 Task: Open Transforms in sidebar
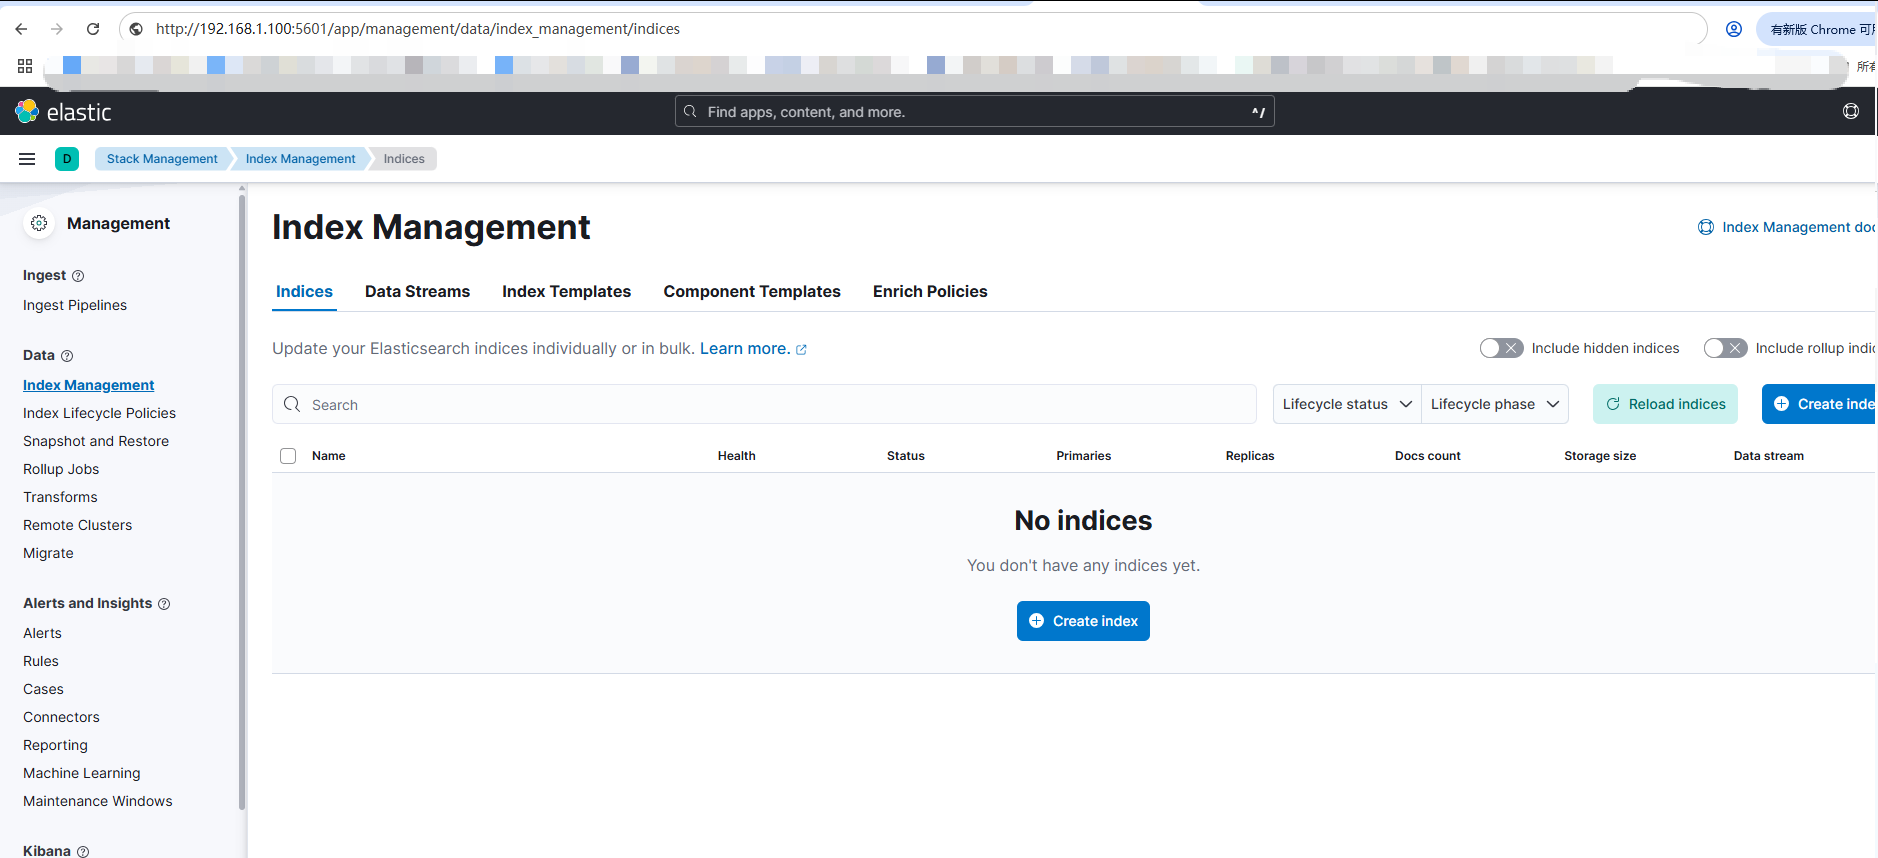pyautogui.click(x=60, y=497)
